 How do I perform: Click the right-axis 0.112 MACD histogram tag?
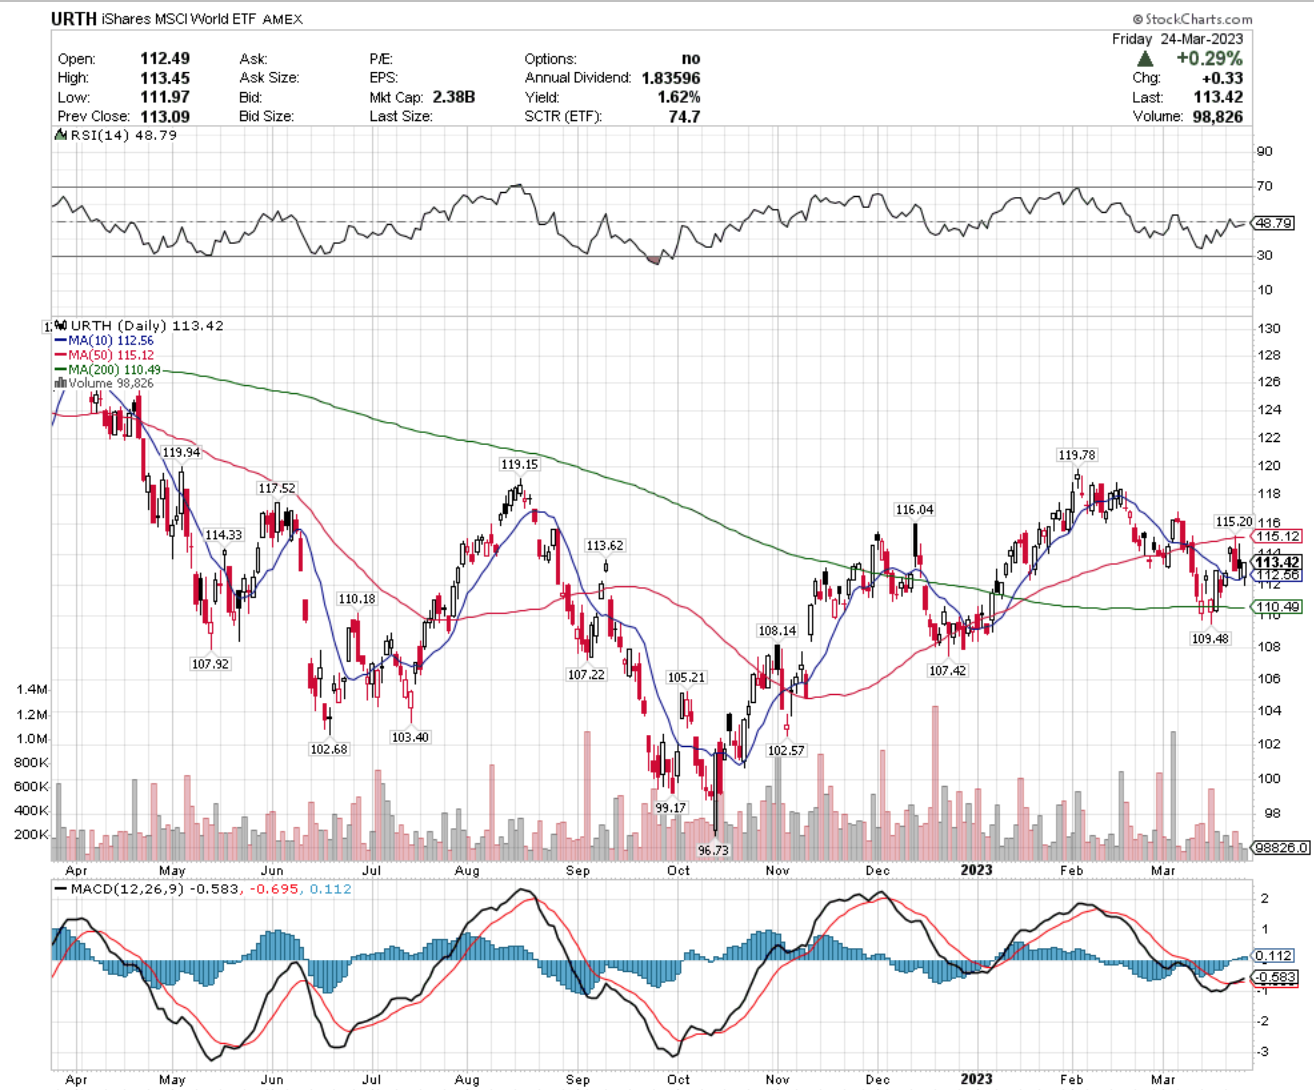(1274, 955)
